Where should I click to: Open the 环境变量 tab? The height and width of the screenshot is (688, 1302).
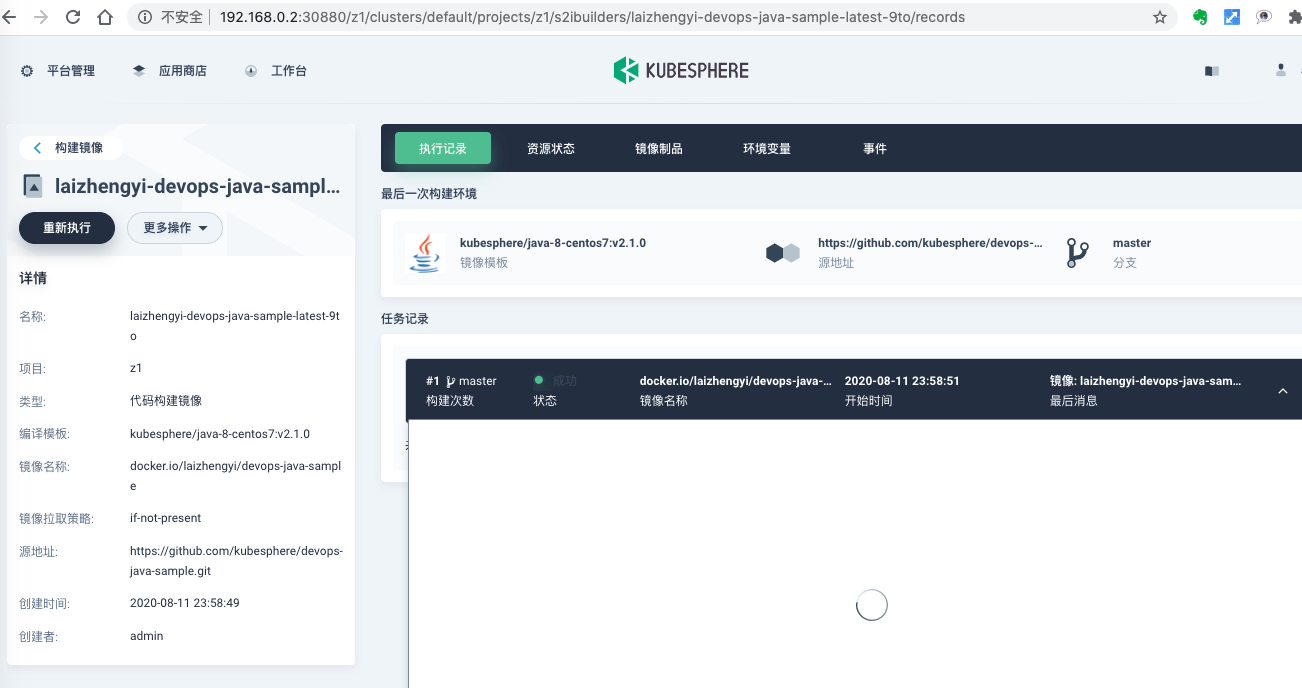tap(766, 147)
